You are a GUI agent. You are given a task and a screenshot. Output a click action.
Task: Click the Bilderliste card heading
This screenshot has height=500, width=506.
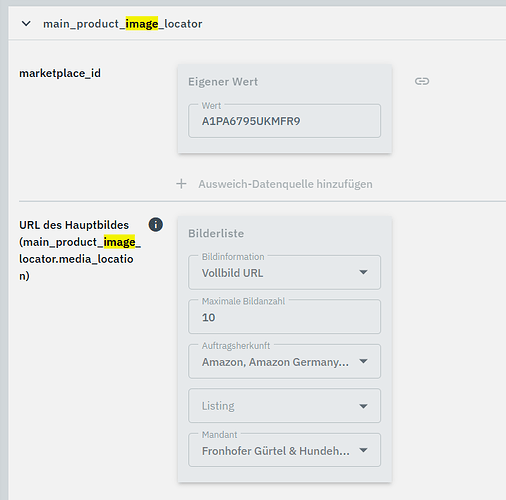(216, 233)
